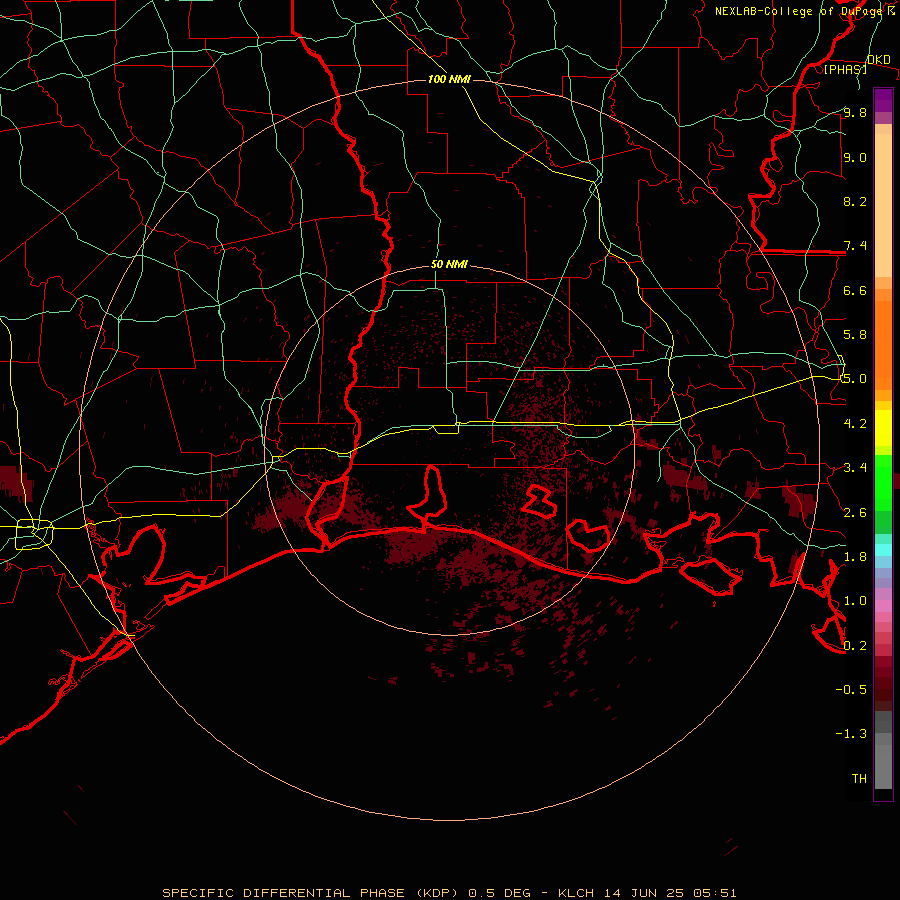Click the 0.2 scale value

click(855, 645)
